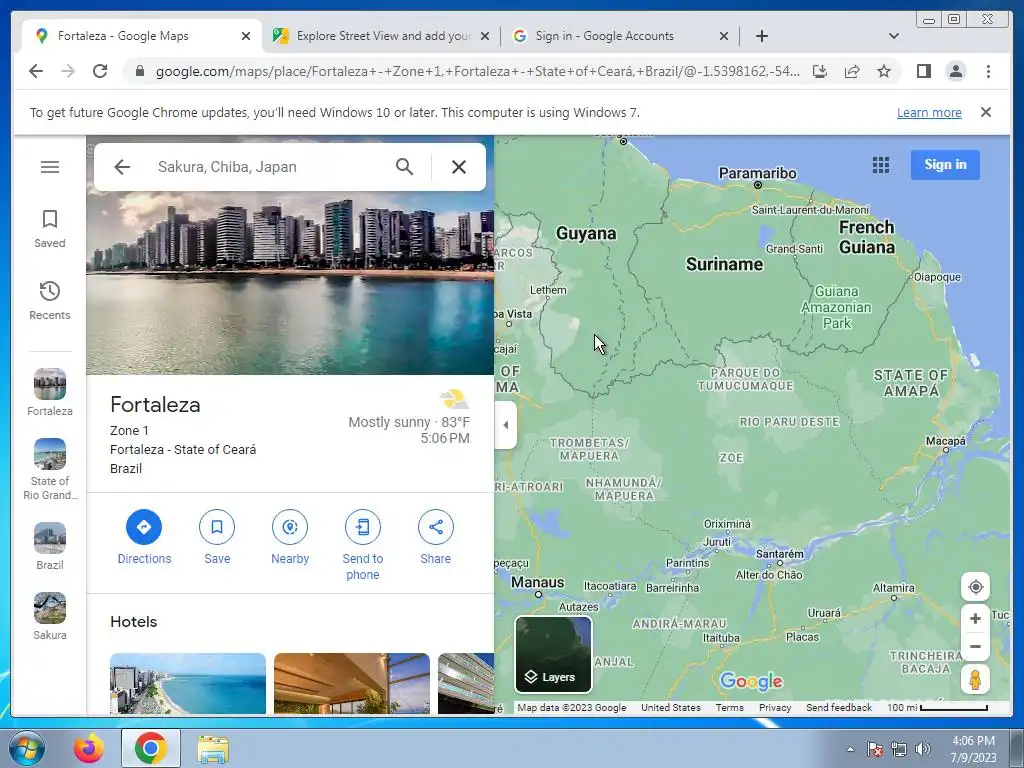Click the share page icon
The image size is (1024, 768).
click(x=852, y=71)
